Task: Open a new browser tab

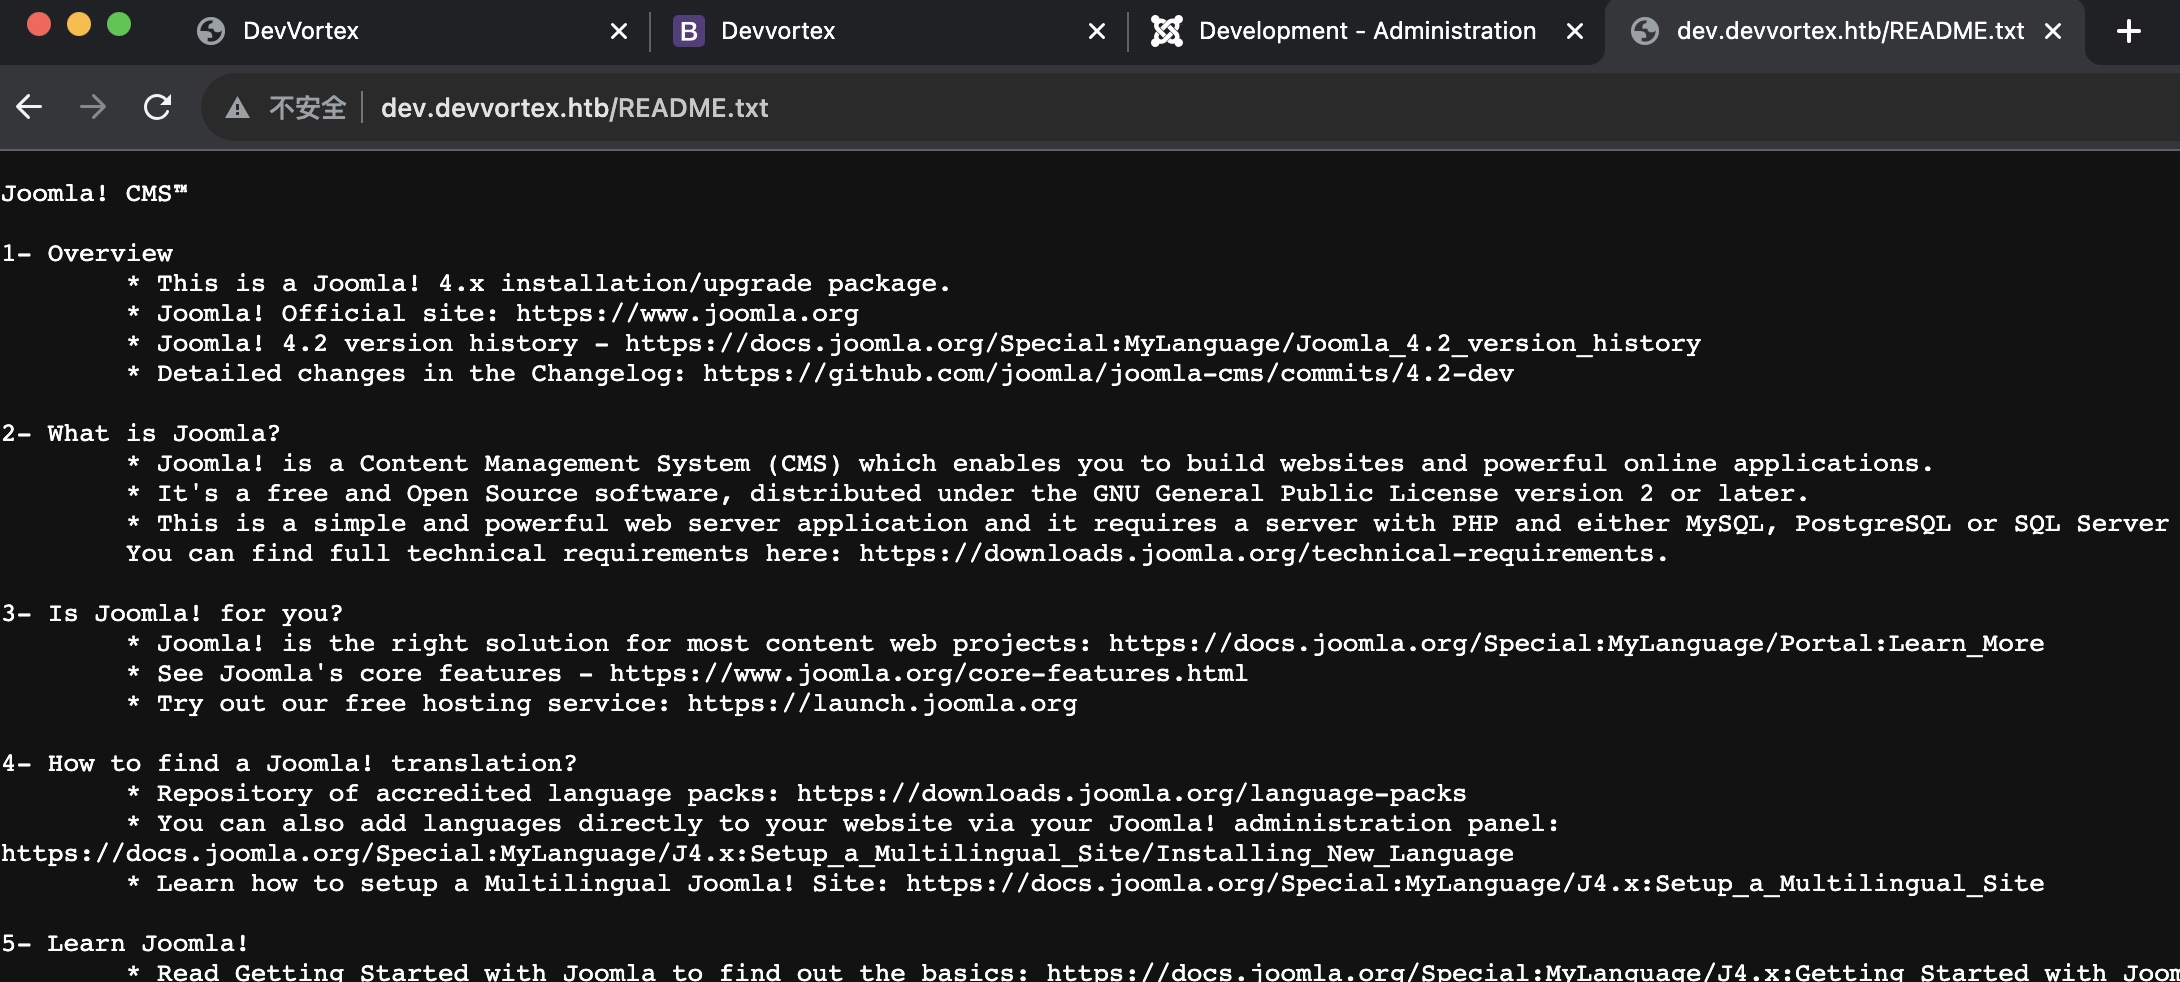Action: (2129, 31)
